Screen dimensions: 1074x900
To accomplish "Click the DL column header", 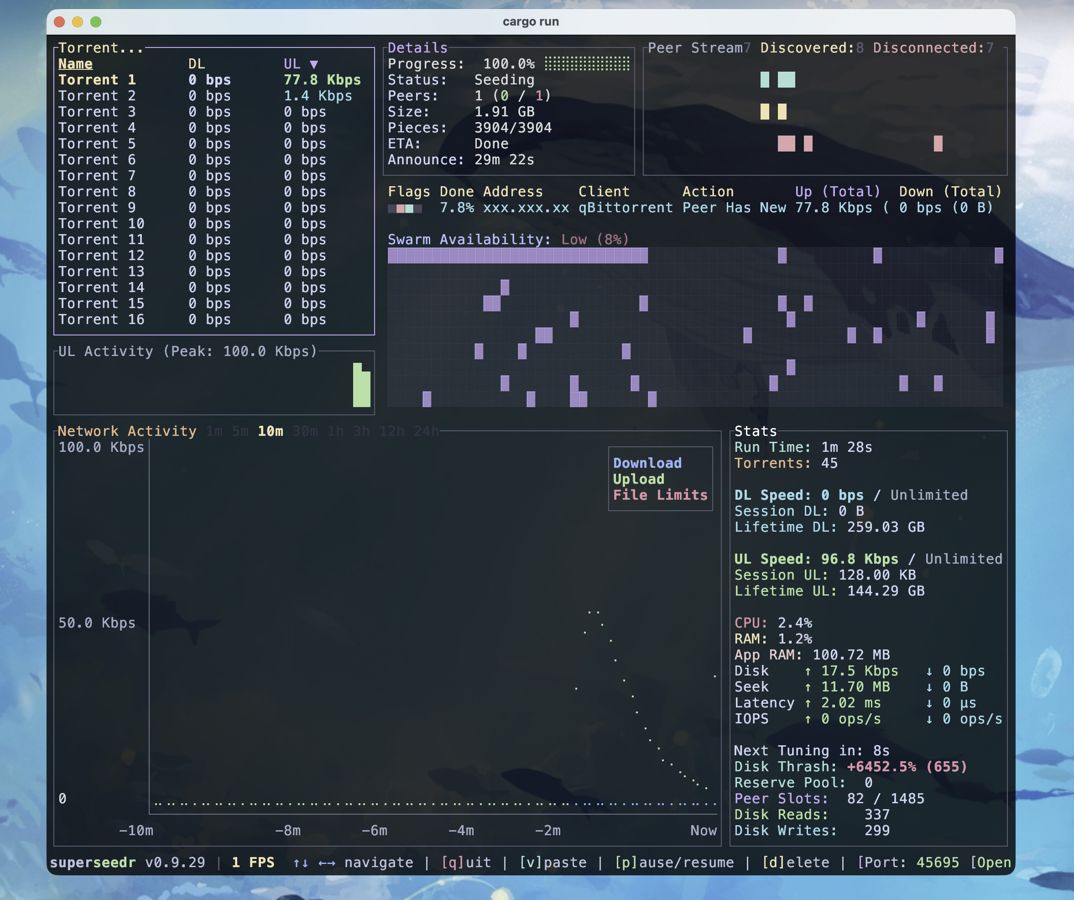I will coord(197,64).
